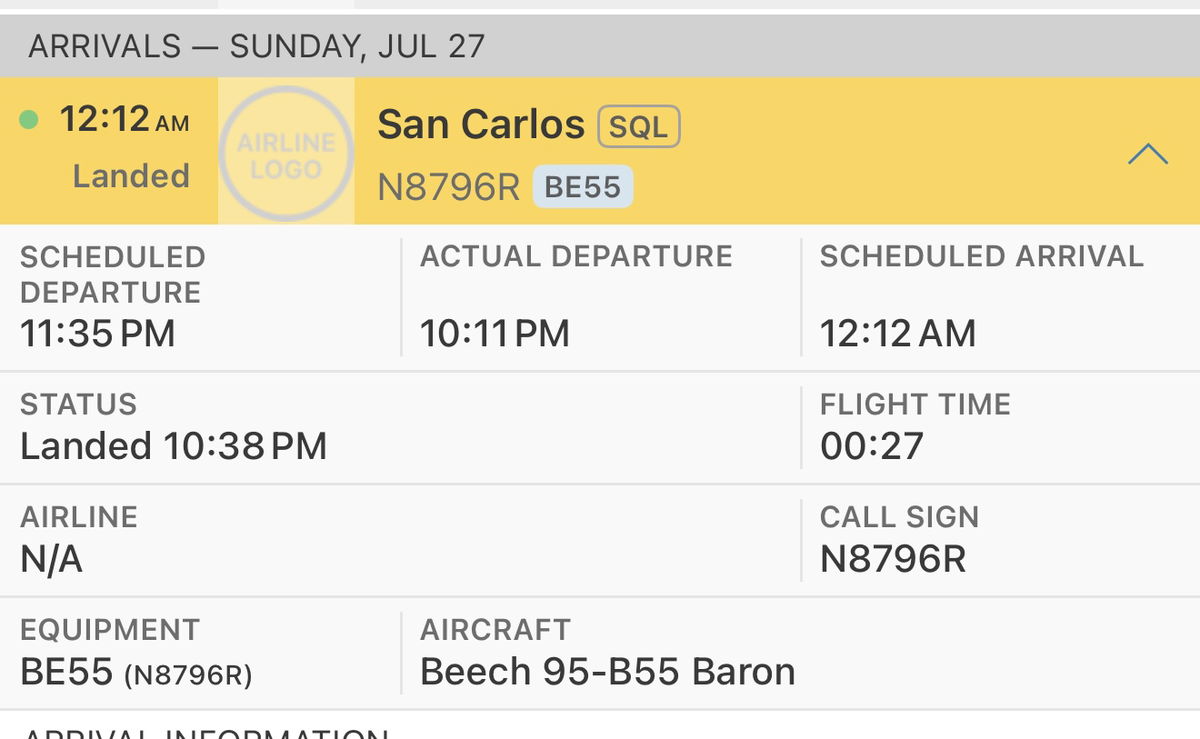Select the SQL airport code badge
Image resolution: width=1200 pixels, height=739 pixels.
[638, 127]
